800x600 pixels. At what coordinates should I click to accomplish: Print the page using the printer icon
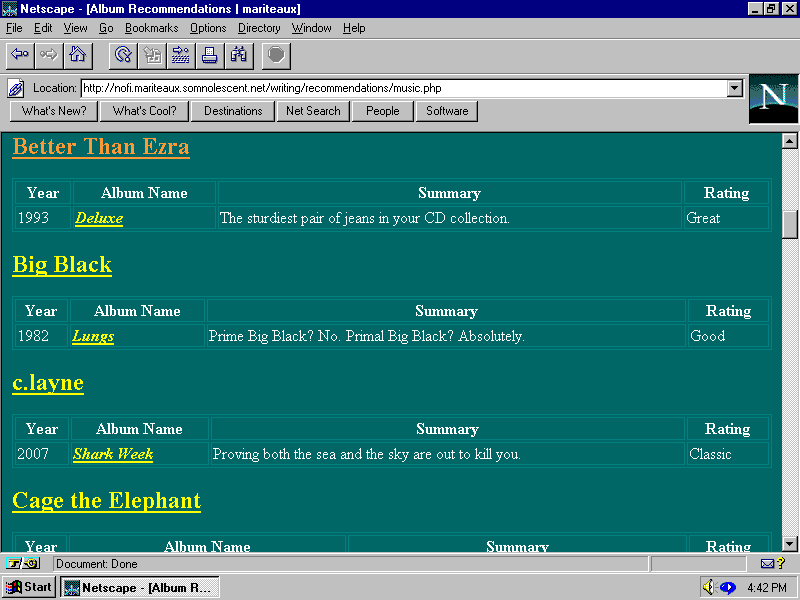pyautogui.click(x=210, y=55)
